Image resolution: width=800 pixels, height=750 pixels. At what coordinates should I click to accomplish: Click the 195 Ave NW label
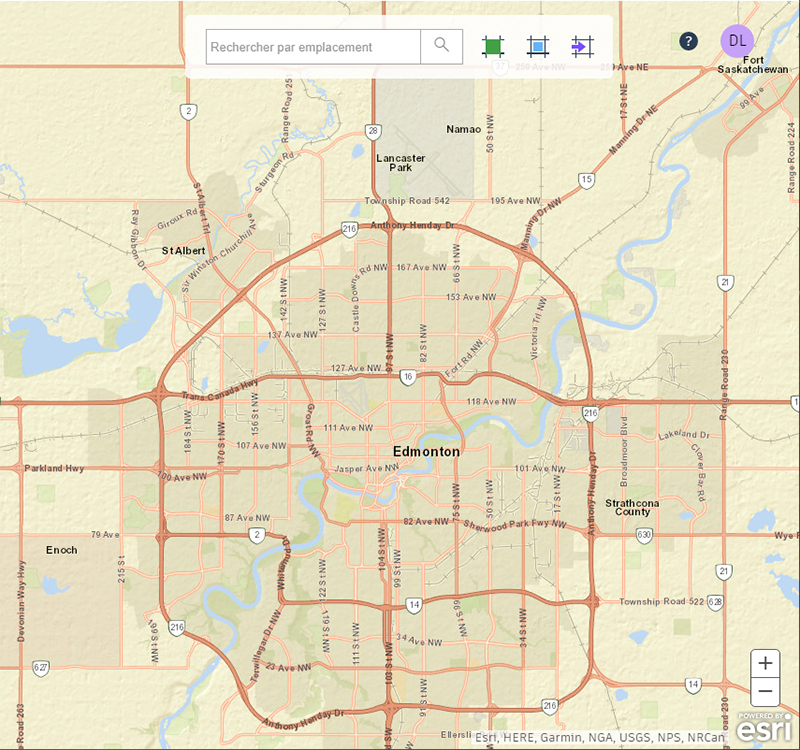[515, 201]
